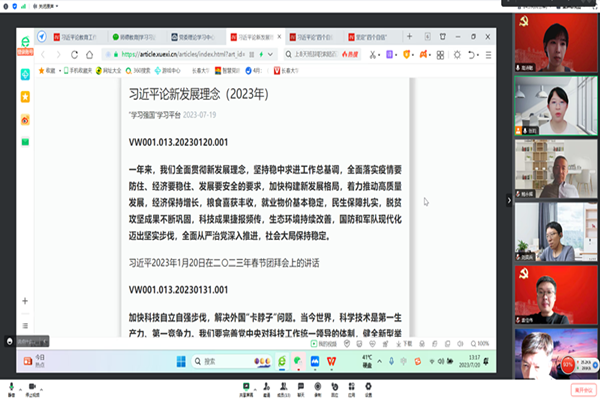
Task: Click the browser refresh icon
Action: tap(82, 54)
